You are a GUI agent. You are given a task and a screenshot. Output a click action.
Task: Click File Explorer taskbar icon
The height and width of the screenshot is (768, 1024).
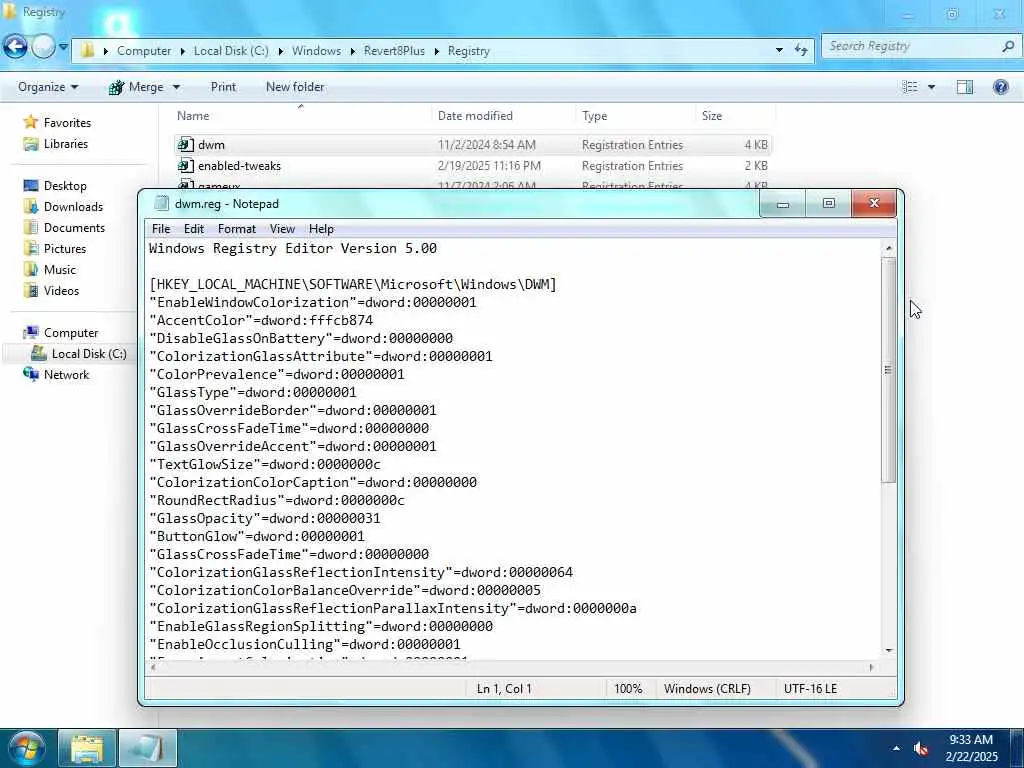(x=87, y=748)
